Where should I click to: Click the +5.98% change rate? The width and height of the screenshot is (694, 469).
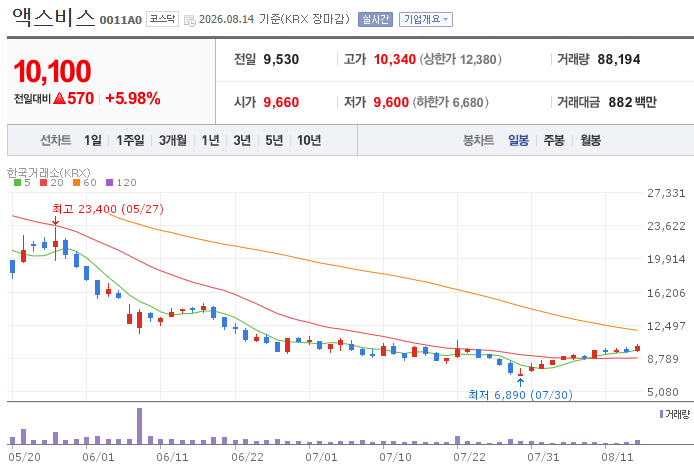point(133,98)
